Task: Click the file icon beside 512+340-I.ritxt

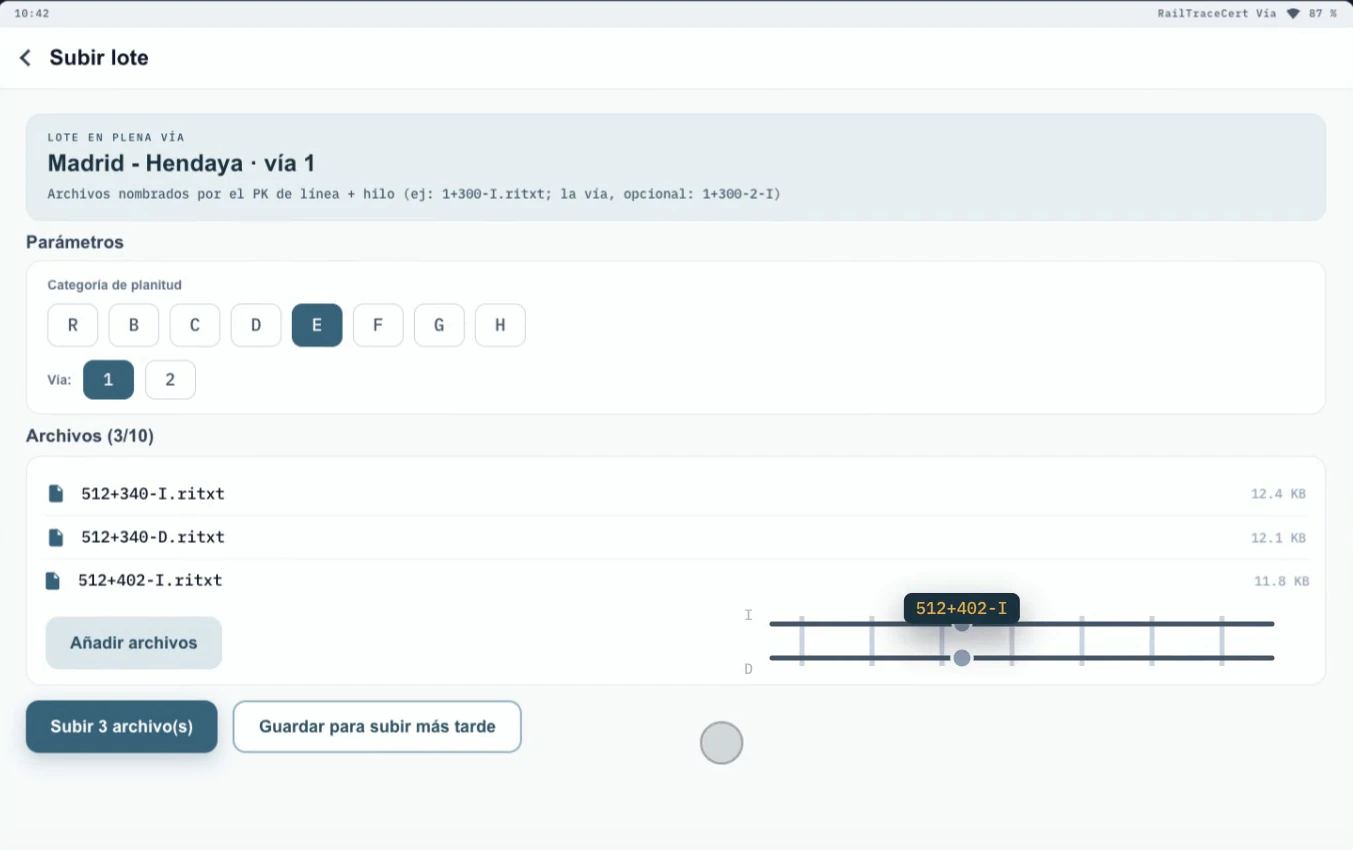Action: [56, 493]
